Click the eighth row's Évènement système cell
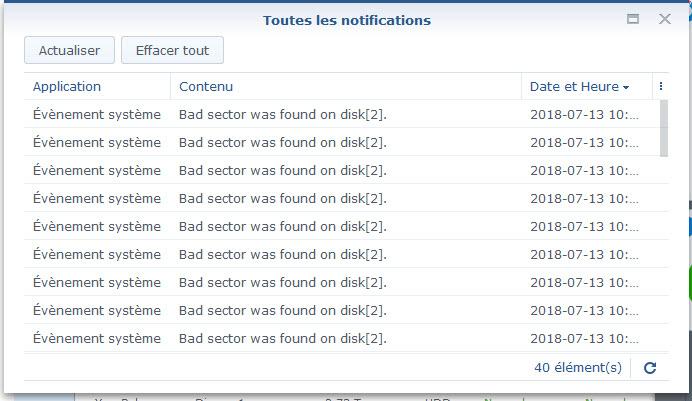The height and width of the screenshot is (401, 692). (x=97, y=311)
